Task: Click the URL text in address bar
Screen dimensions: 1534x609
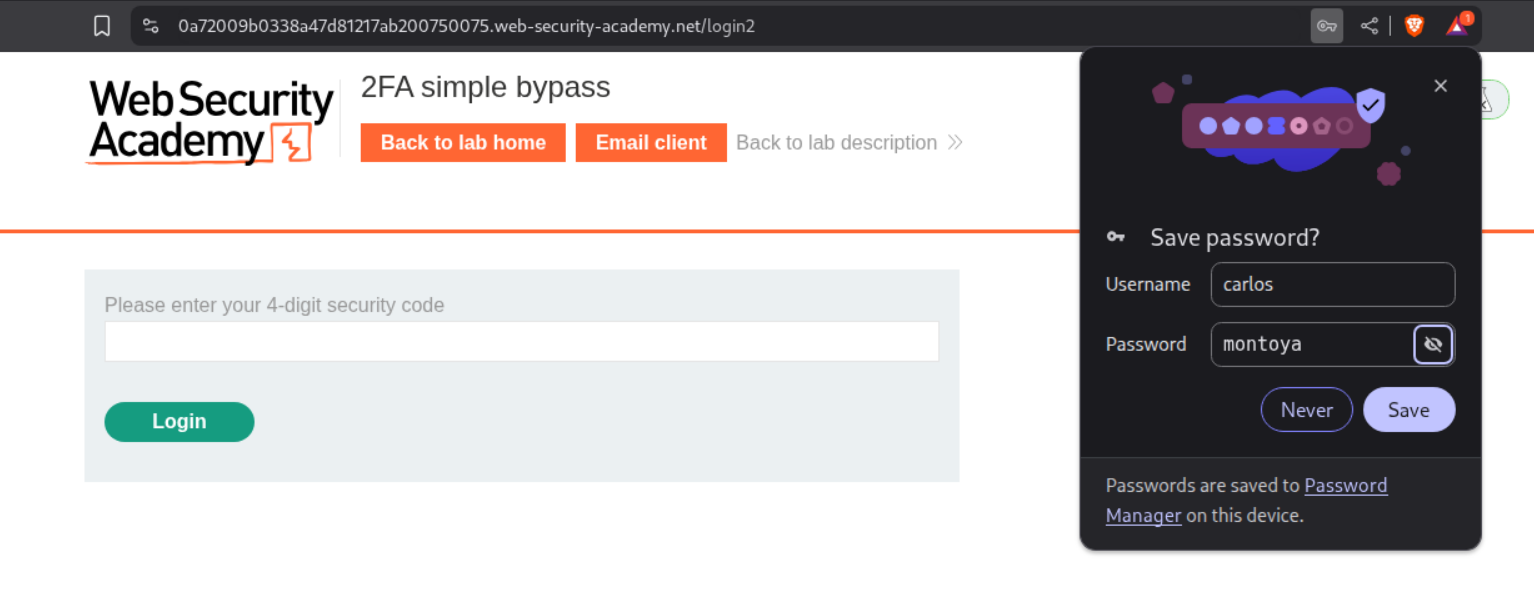Action: pyautogui.click(x=466, y=26)
